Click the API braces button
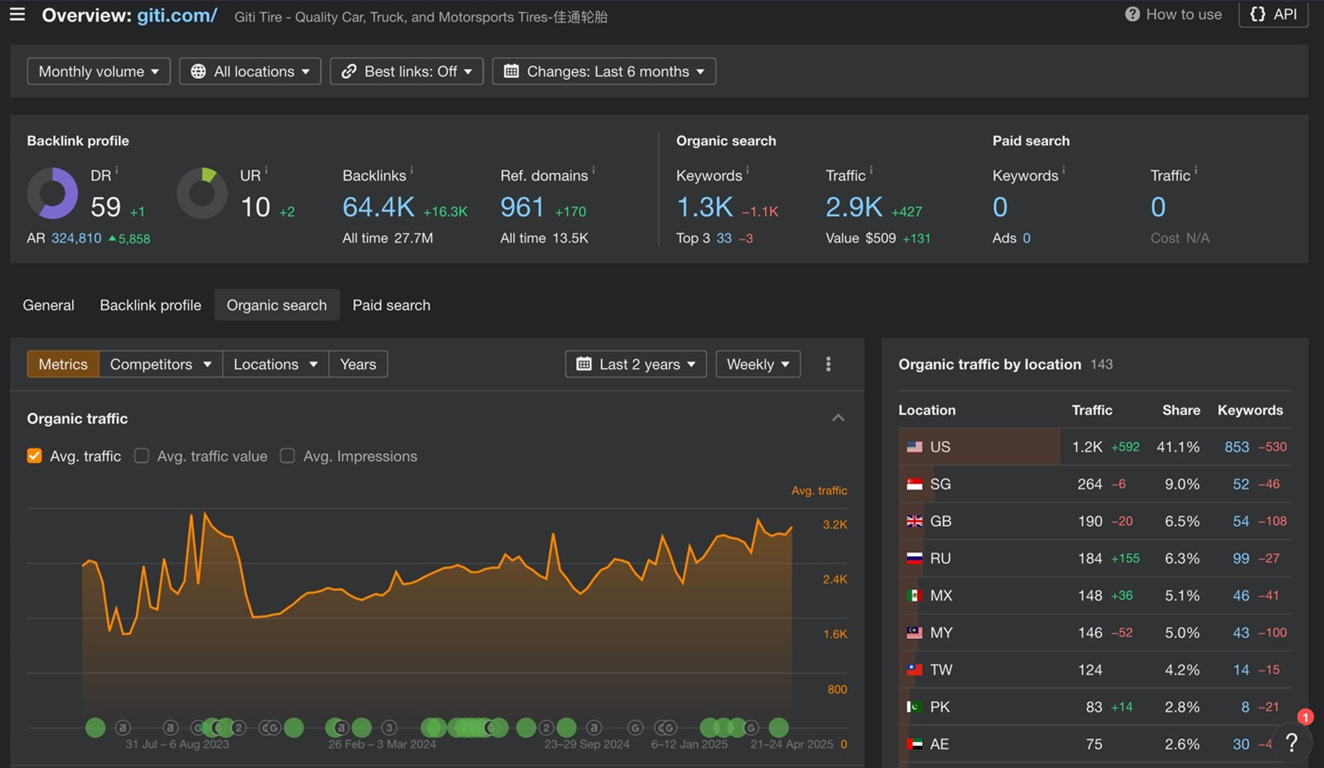Image resolution: width=1324 pixels, height=768 pixels. pyautogui.click(x=1273, y=14)
